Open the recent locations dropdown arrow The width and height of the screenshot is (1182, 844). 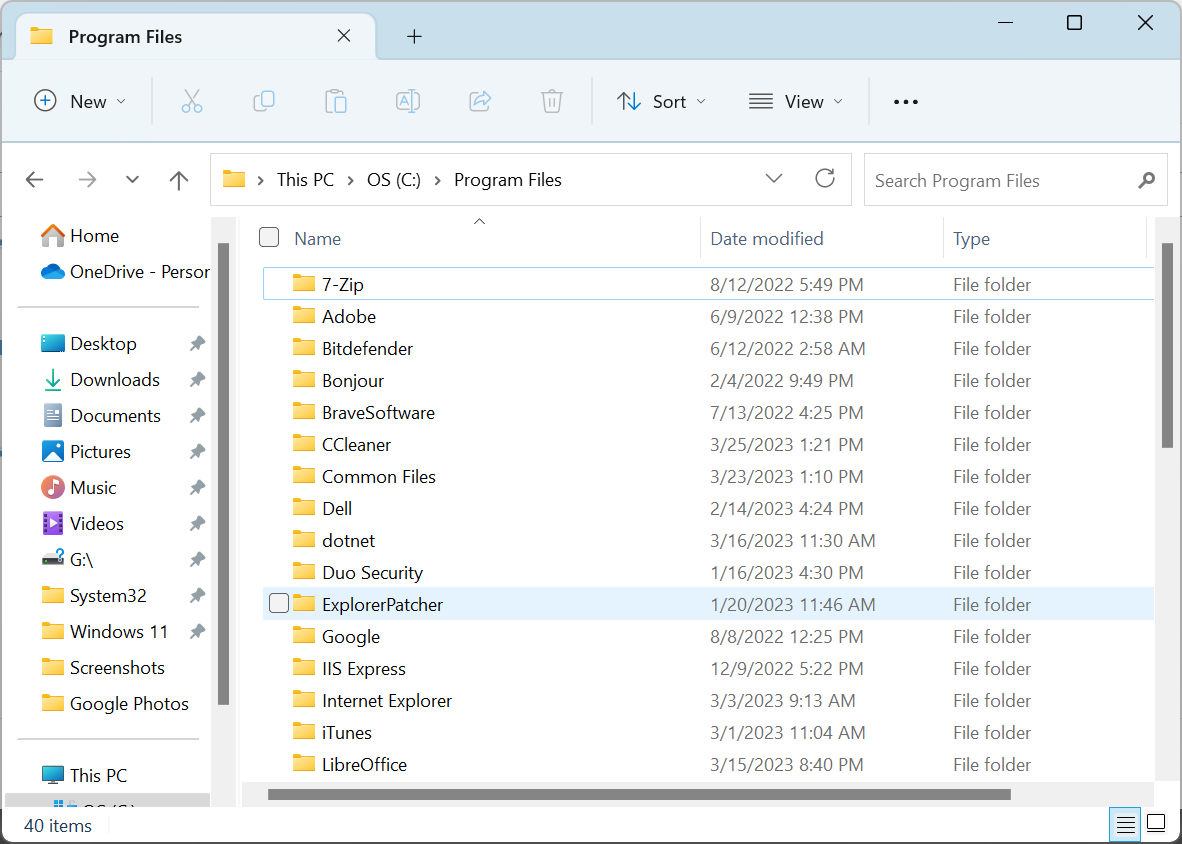tap(133, 179)
